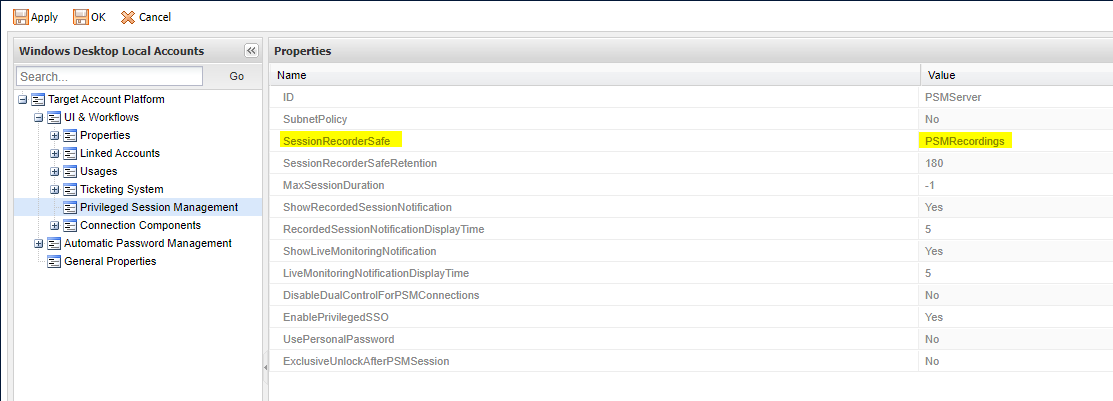Click the Target Account Platform node icon
The height and width of the screenshot is (401, 1113).
coord(39,100)
